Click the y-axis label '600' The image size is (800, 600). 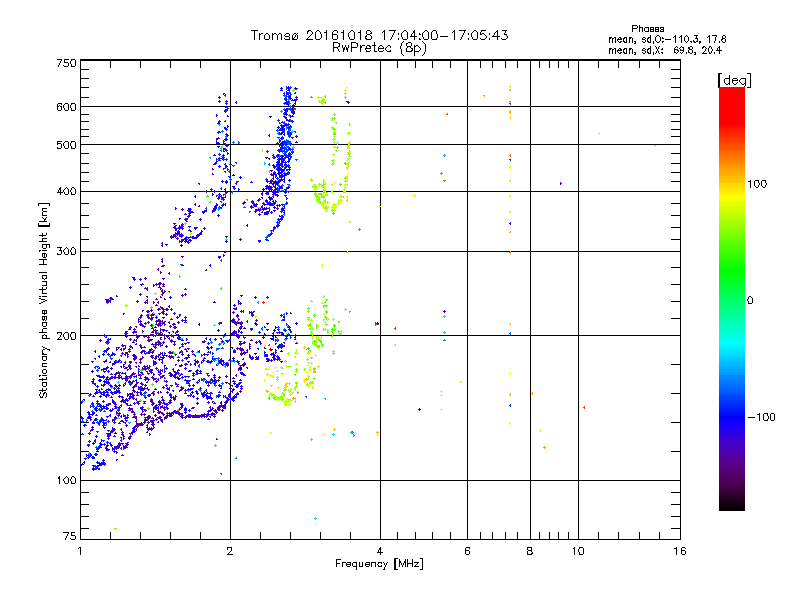(x=66, y=107)
